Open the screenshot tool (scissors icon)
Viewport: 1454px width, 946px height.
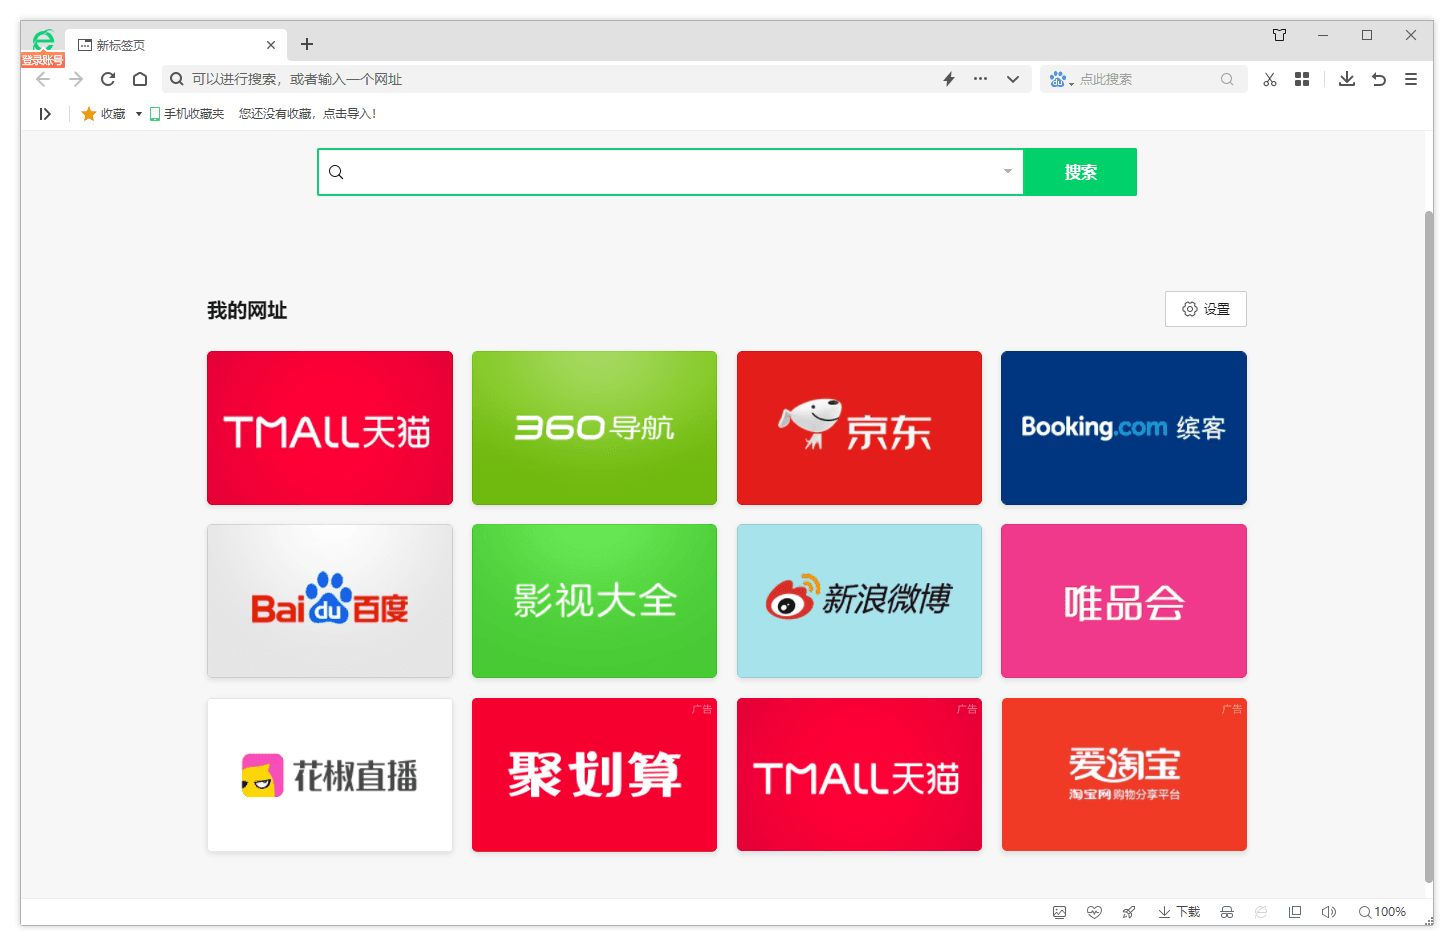[1269, 79]
